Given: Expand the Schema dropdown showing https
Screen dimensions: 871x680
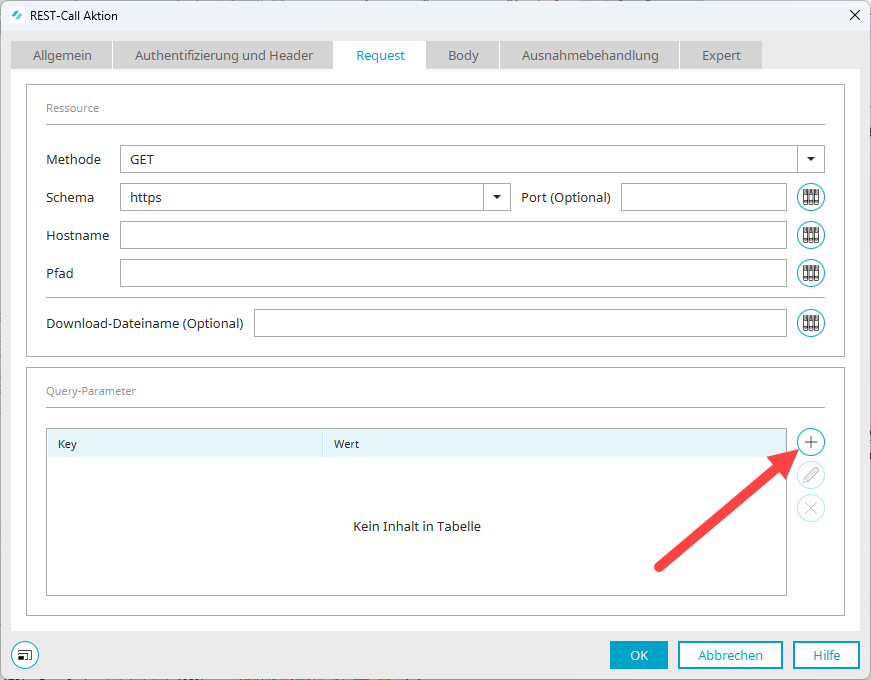Looking at the screenshot, I should (497, 197).
